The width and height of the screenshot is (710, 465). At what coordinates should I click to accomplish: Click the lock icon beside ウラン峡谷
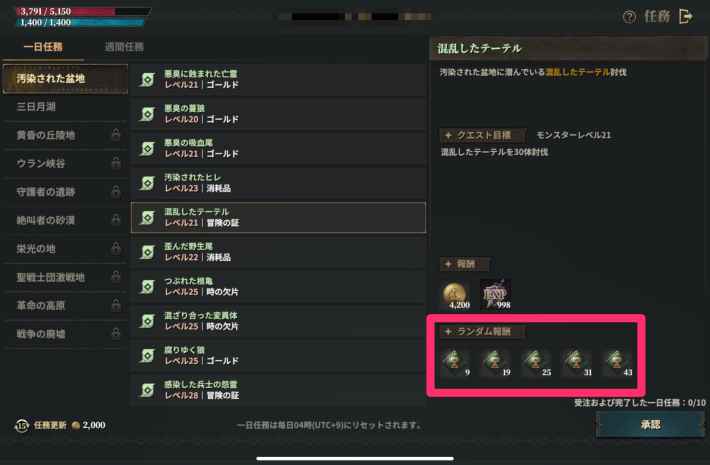click(116, 163)
